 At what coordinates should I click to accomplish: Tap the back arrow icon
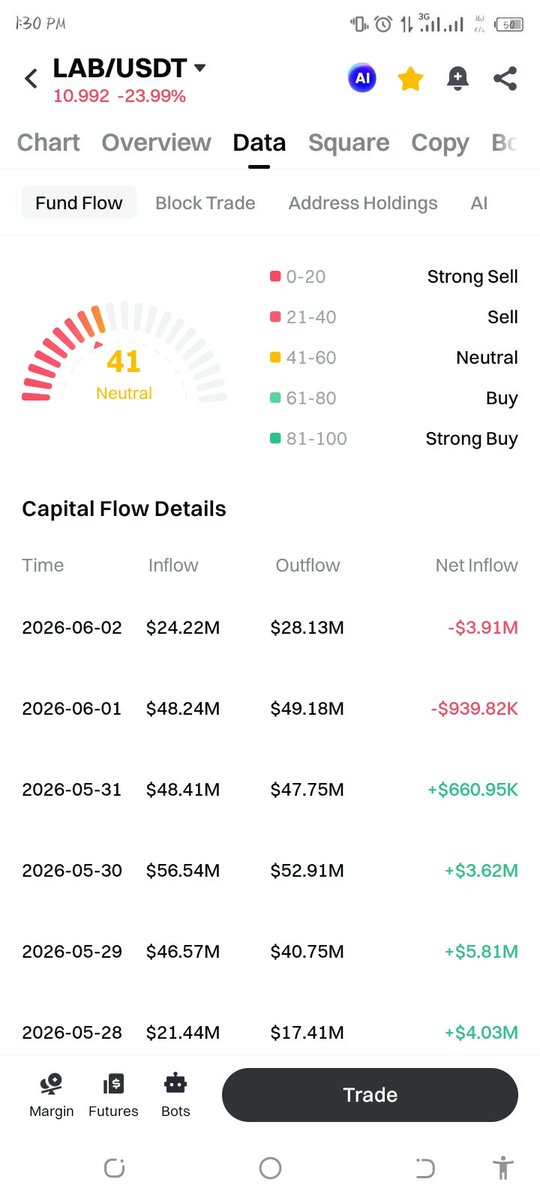coord(30,78)
